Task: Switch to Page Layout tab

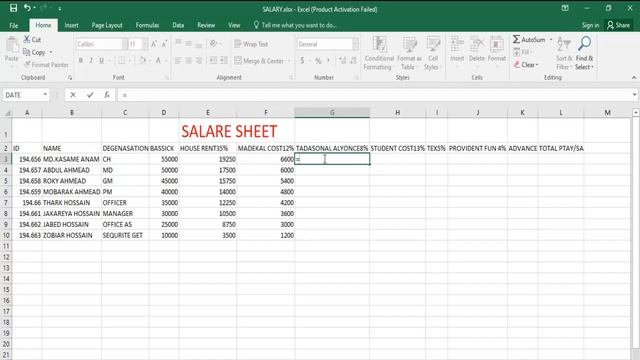Action: [x=107, y=25]
